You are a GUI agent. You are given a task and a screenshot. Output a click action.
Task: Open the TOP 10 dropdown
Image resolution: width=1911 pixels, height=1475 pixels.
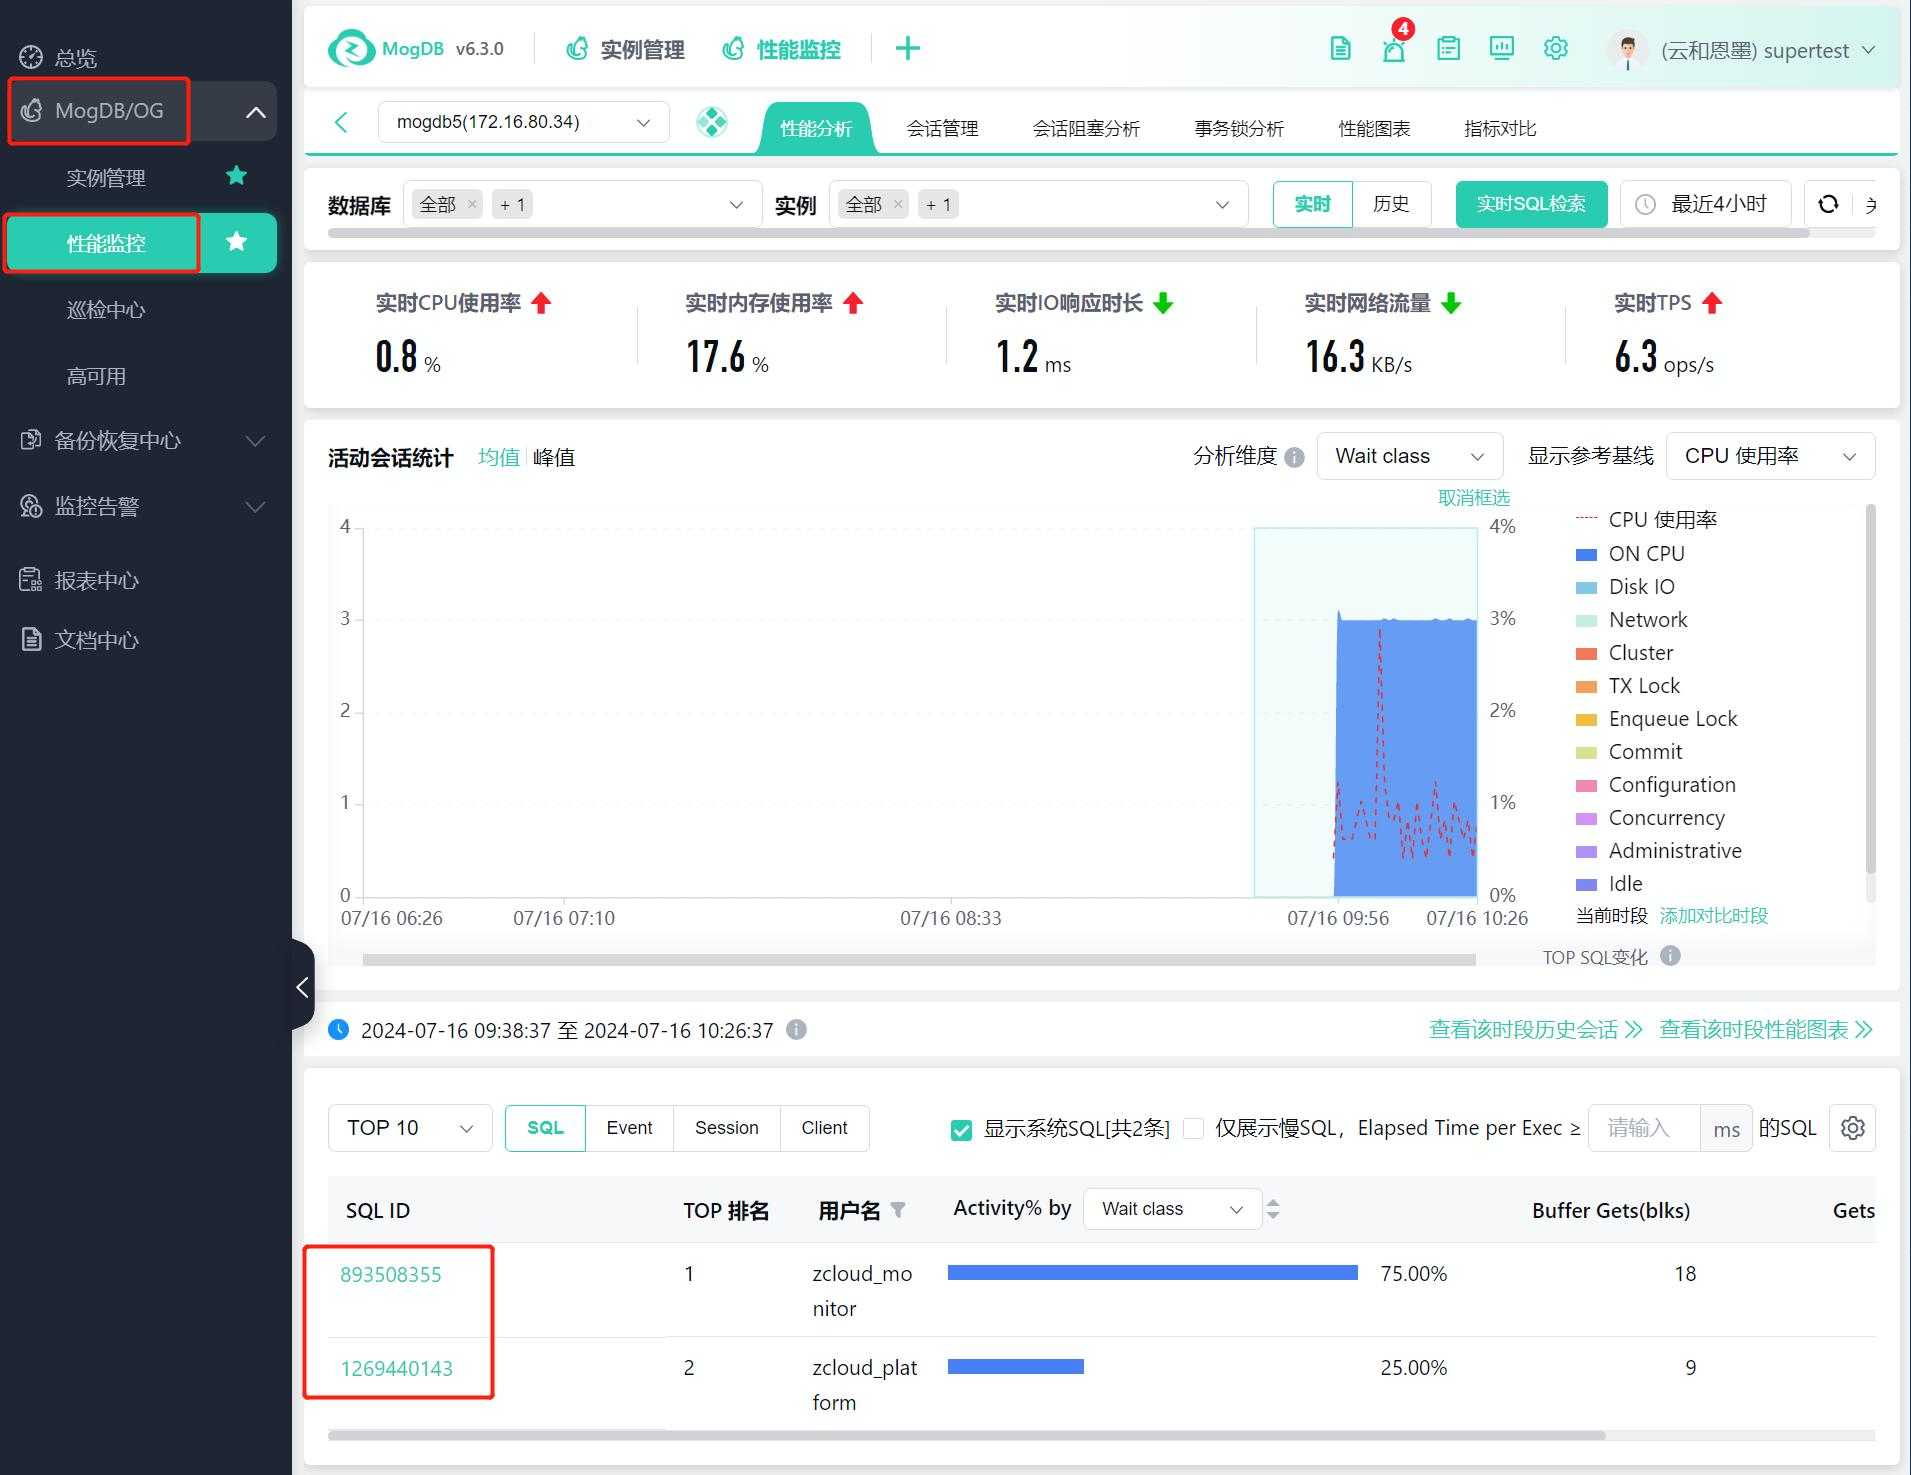pos(410,1128)
